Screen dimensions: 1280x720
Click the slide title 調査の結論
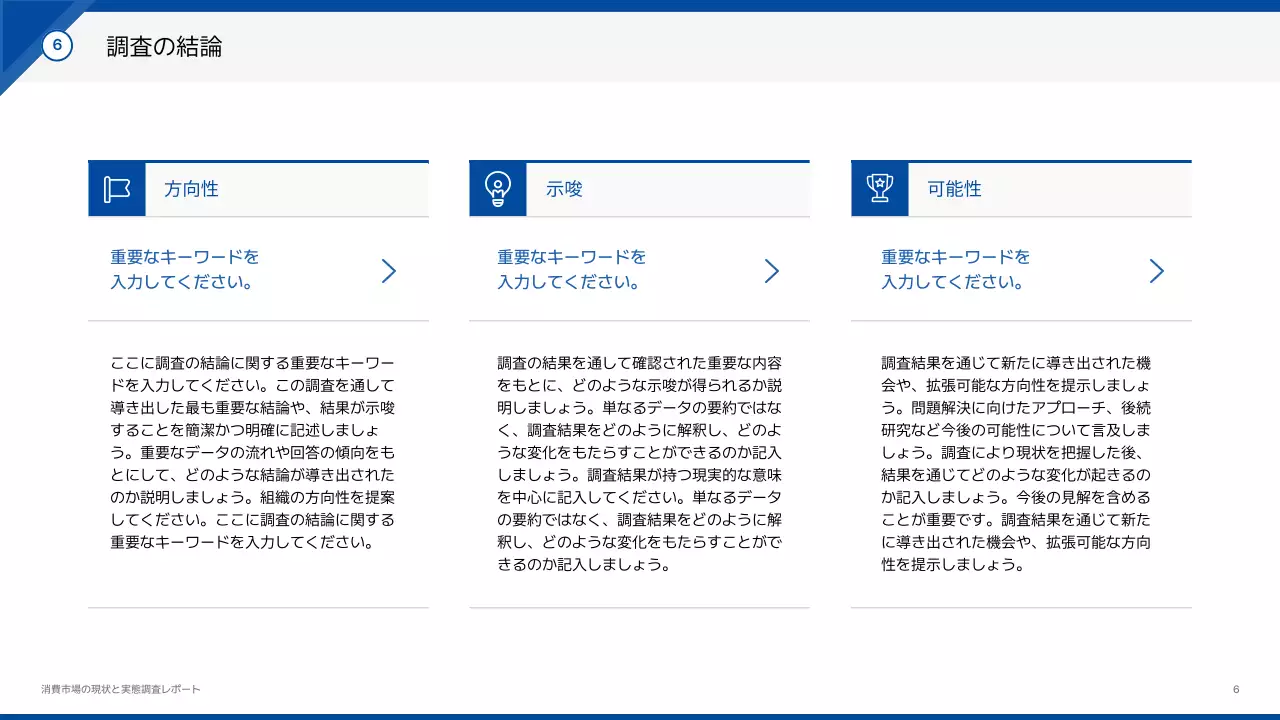pos(164,46)
